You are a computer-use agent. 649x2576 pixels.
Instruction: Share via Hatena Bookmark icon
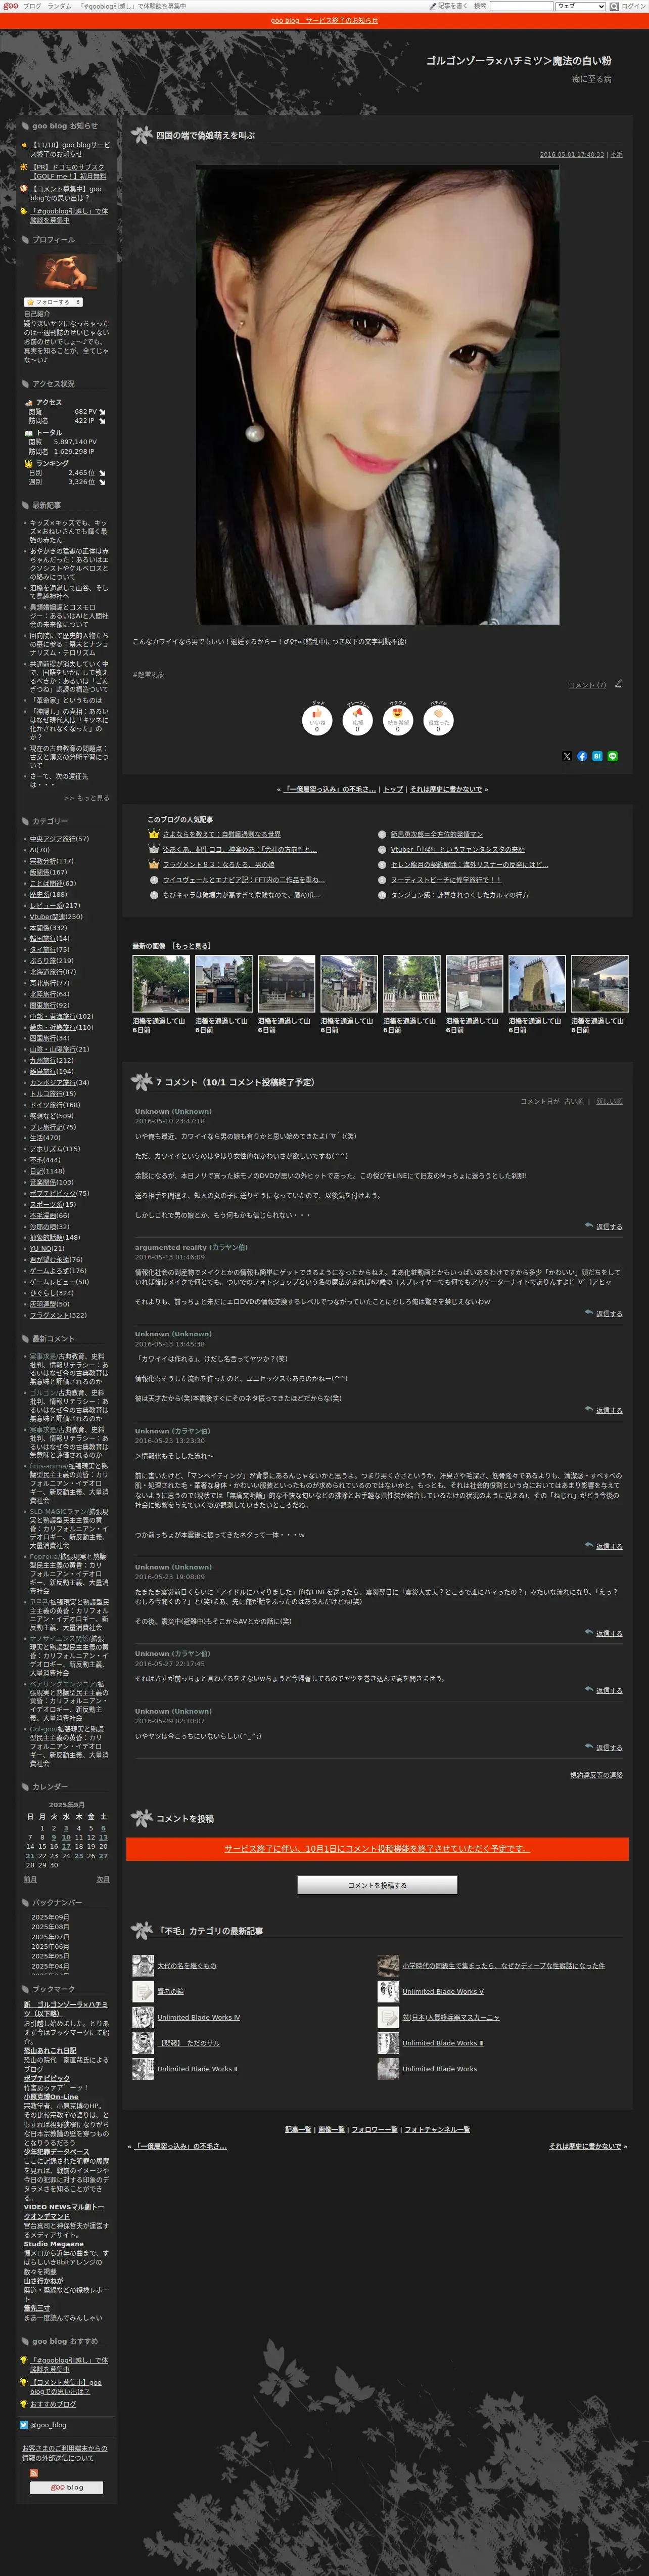pos(597,756)
